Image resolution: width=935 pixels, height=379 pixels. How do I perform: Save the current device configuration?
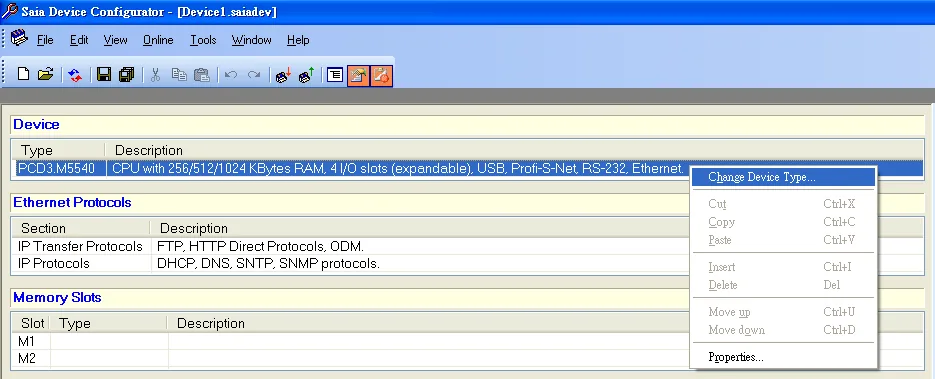coord(104,74)
